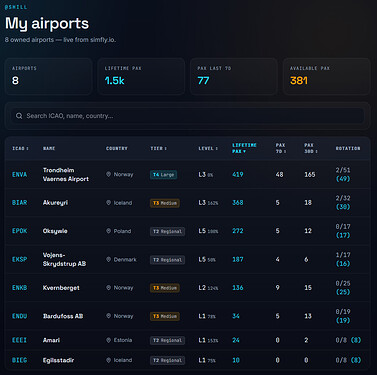Click the My airports page heading
Viewport: 377px width, 375px height.
pos(47,23)
